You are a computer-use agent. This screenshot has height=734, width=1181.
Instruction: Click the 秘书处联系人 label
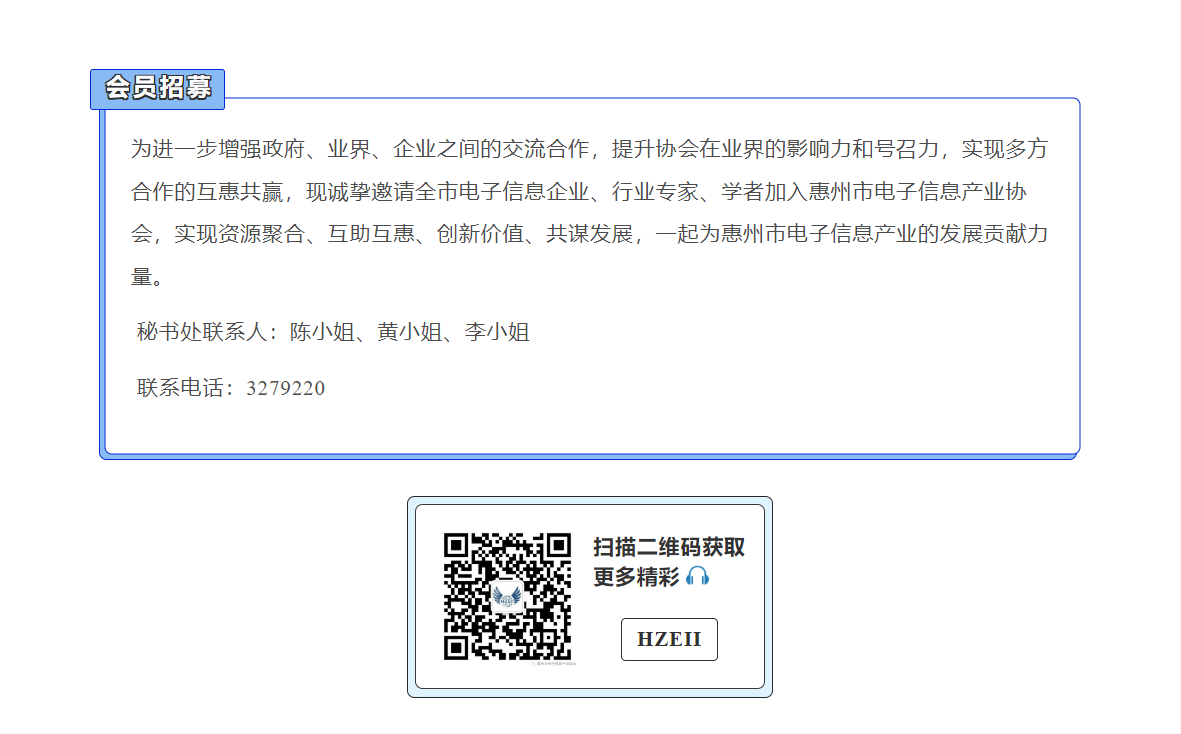click(x=202, y=333)
